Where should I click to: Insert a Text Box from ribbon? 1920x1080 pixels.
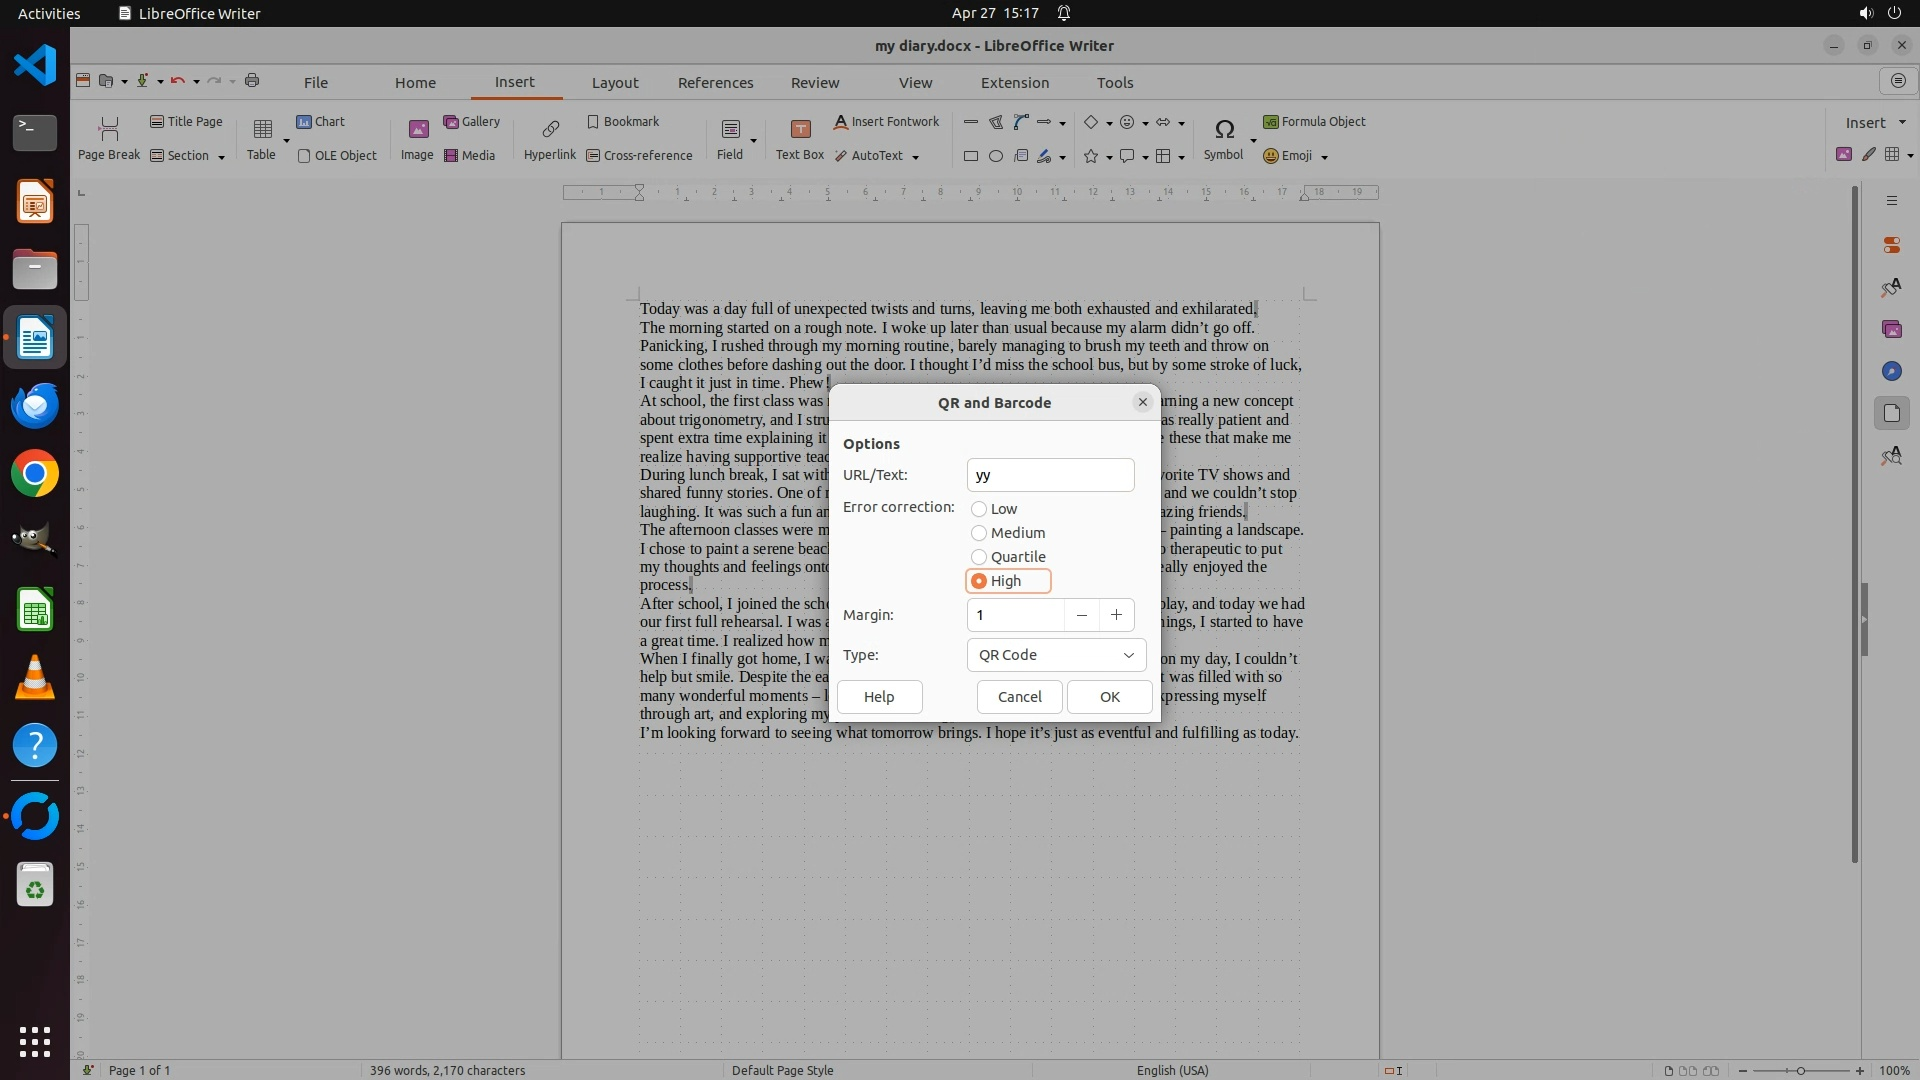pos(800,129)
